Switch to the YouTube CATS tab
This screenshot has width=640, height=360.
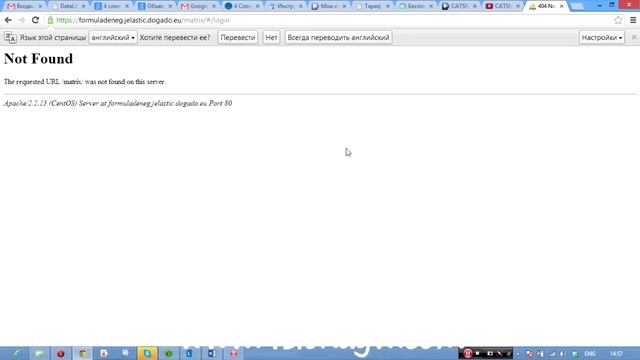(x=501, y=6)
